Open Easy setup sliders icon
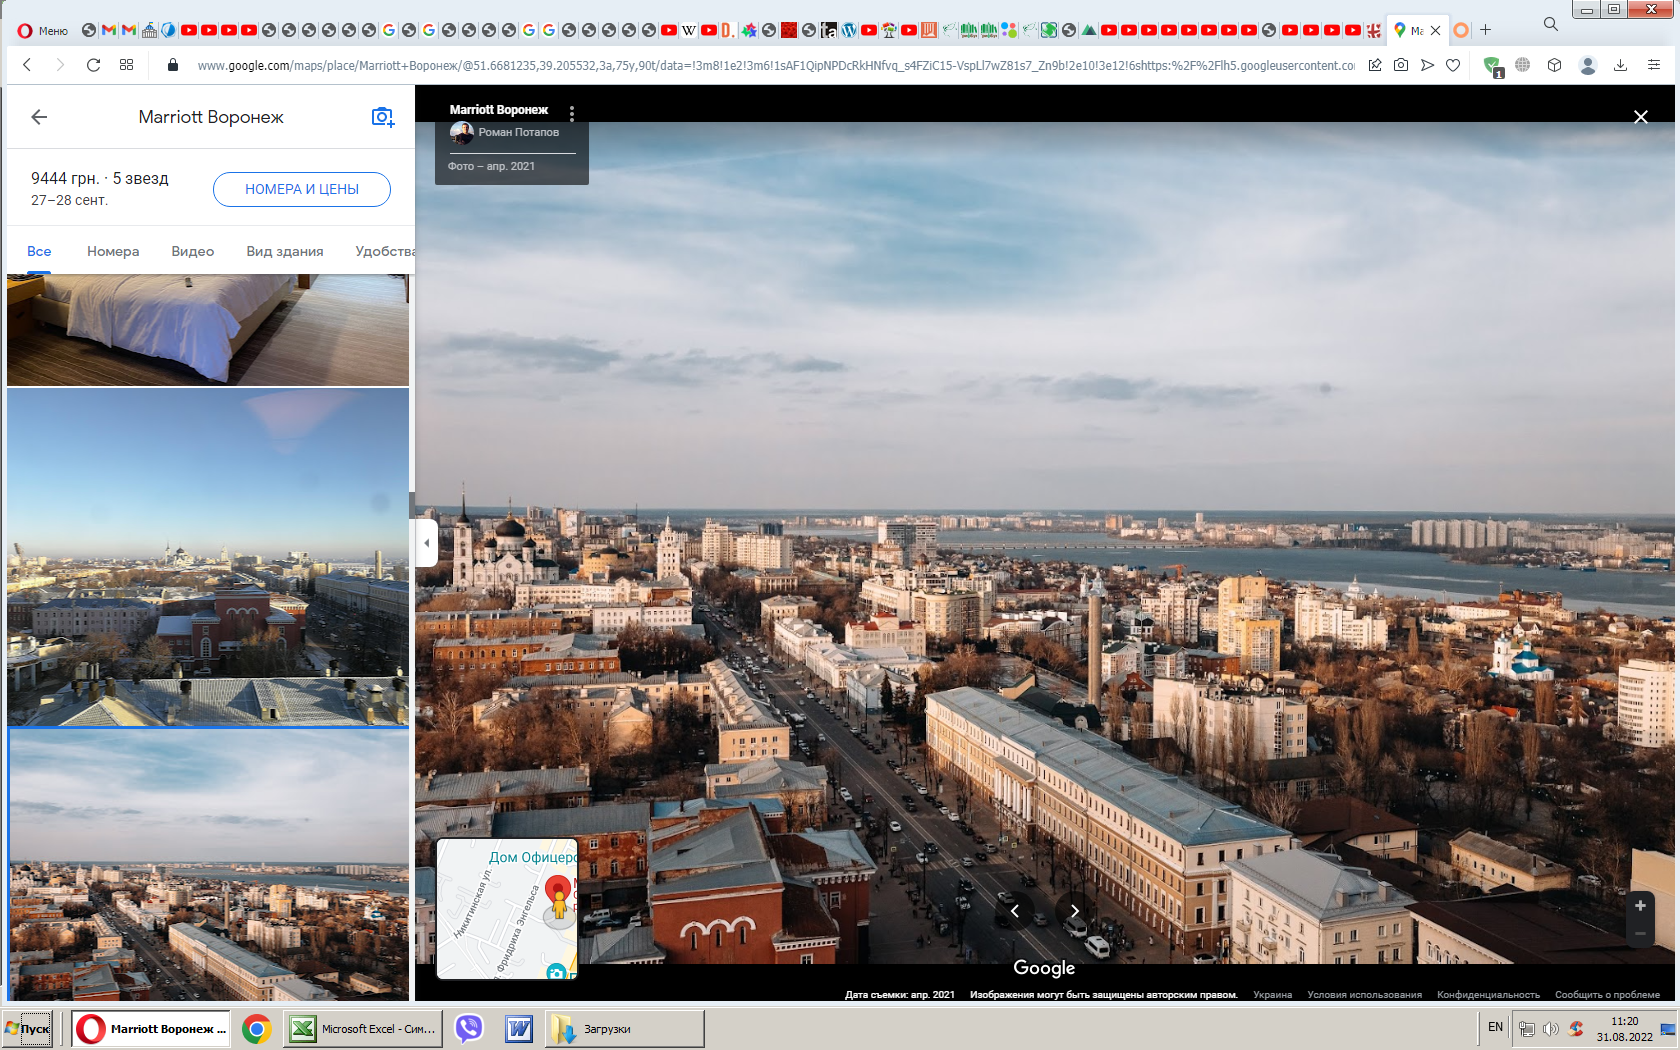Viewport: 1680px width, 1050px height. pyautogui.click(x=1654, y=65)
